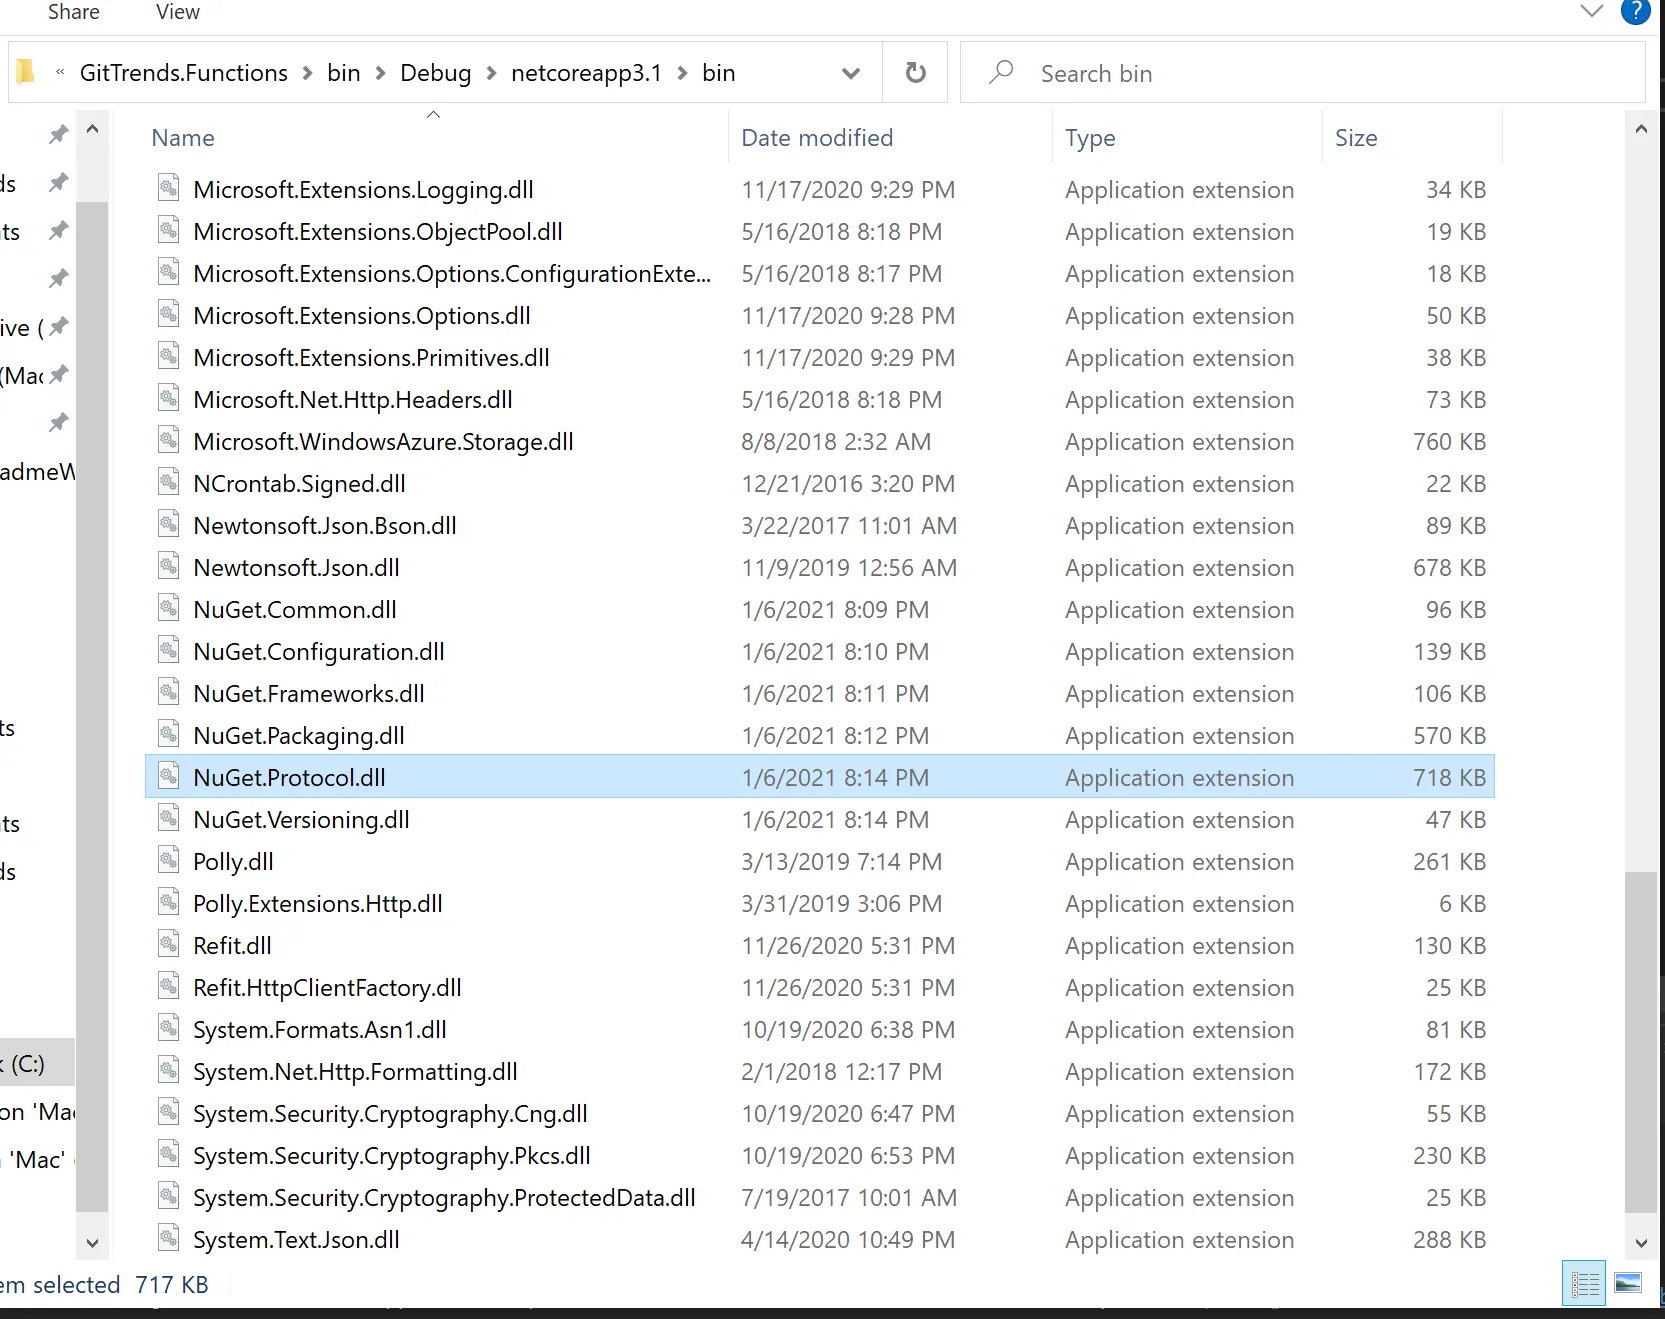Refresh the bin folder view

[915, 72]
